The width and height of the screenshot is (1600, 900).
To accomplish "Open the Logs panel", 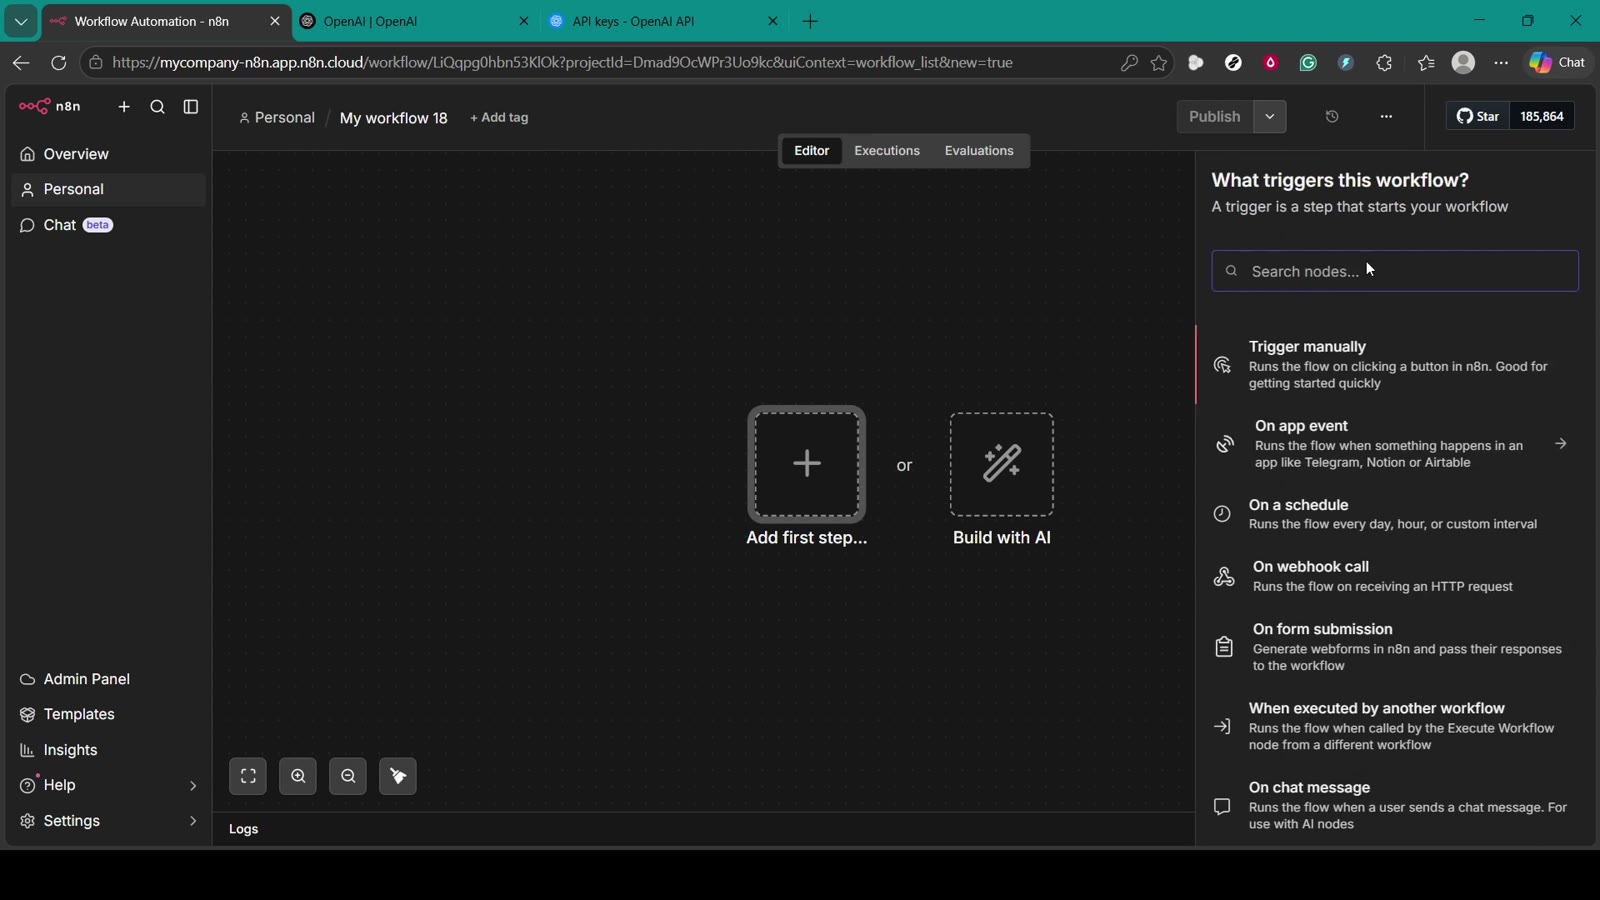I will click(244, 829).
